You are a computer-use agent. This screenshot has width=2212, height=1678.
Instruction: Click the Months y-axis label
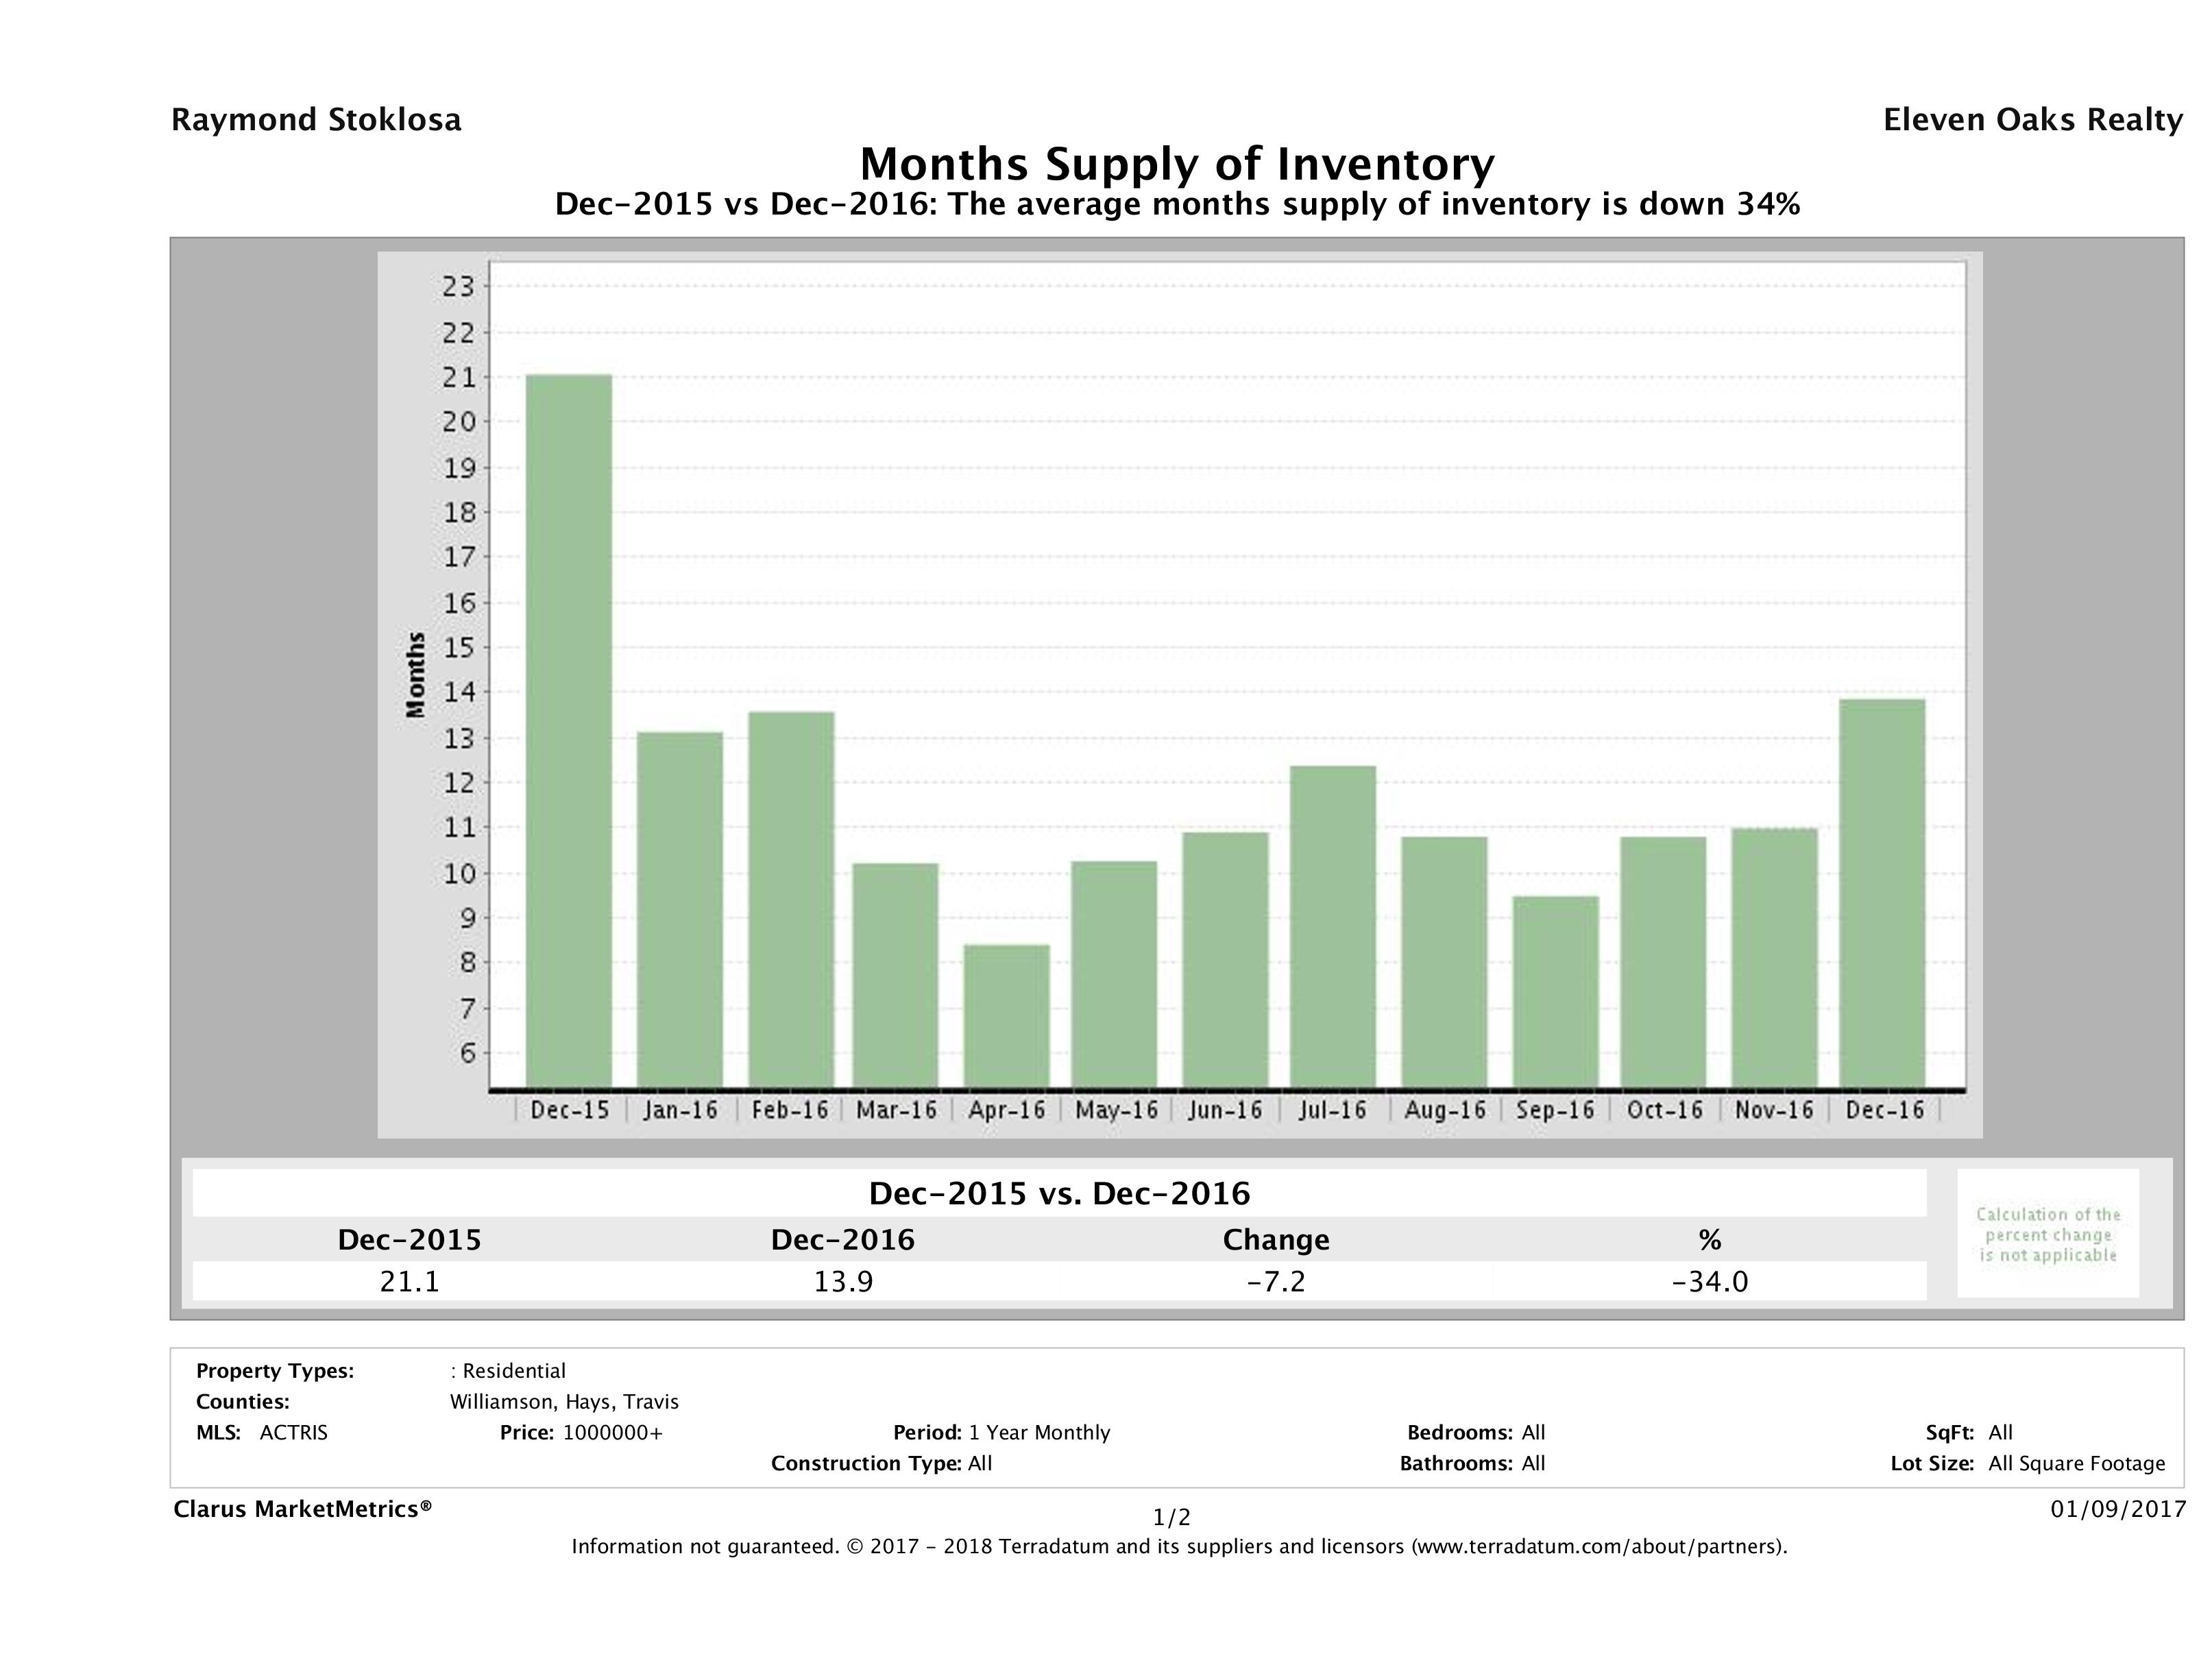415,675
